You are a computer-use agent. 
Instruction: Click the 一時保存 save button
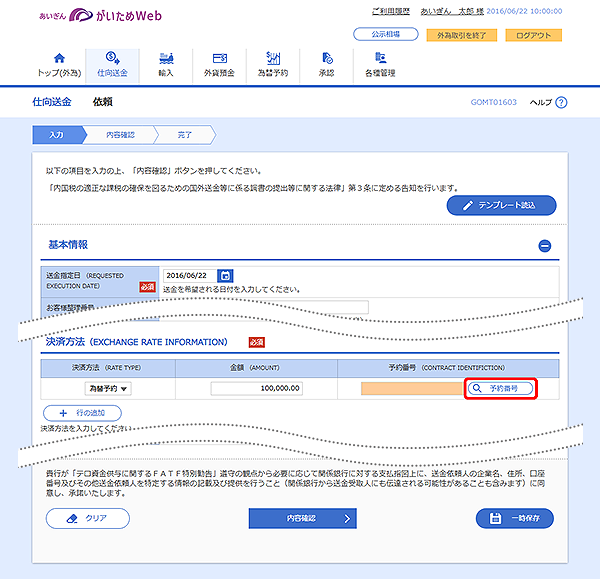click(514, 519)
